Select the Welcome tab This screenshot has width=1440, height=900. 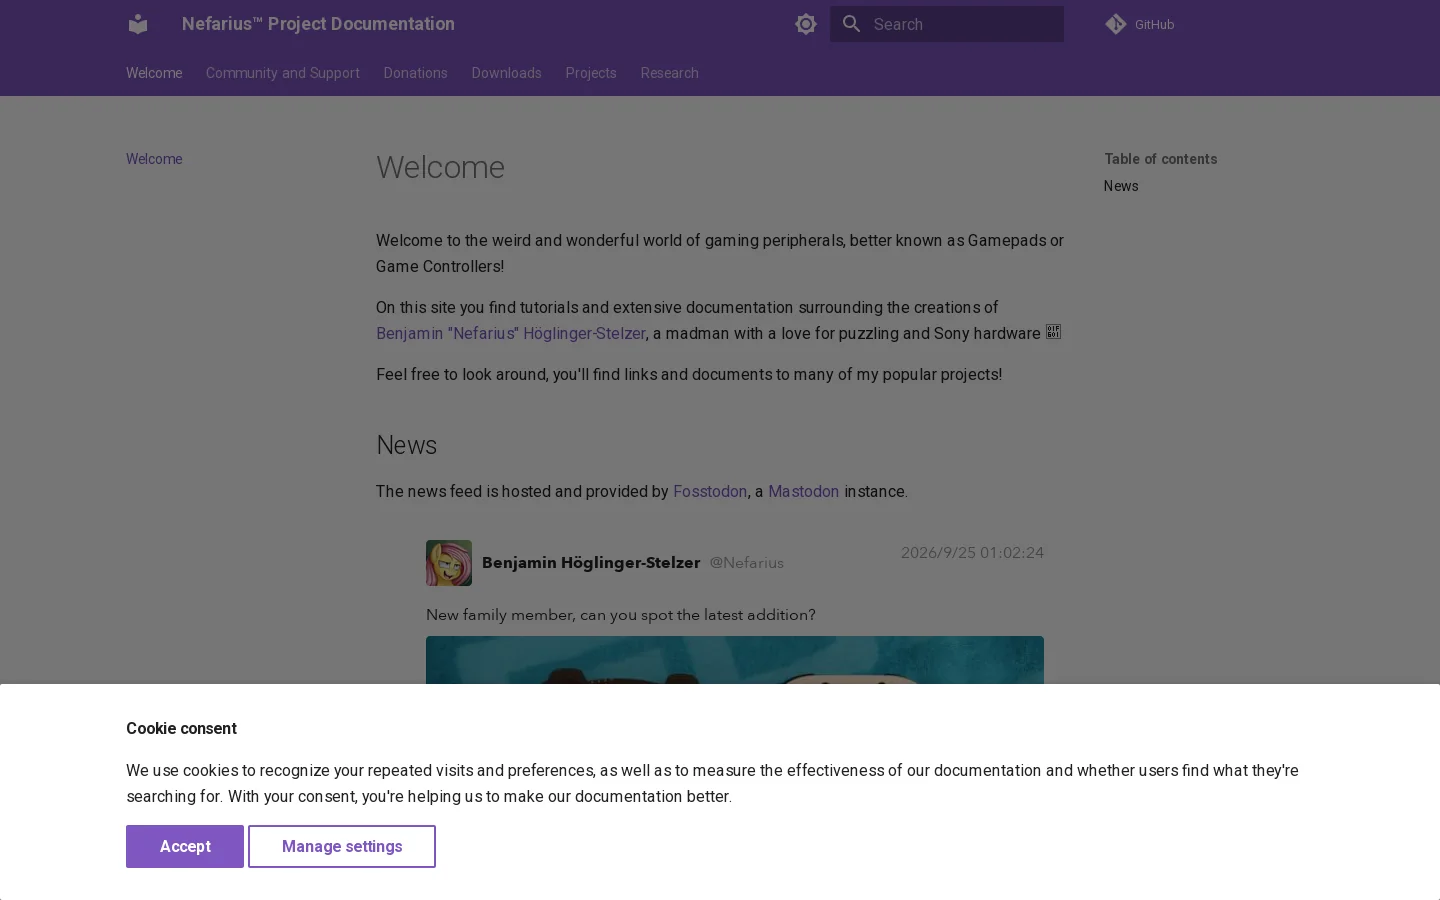154,73
